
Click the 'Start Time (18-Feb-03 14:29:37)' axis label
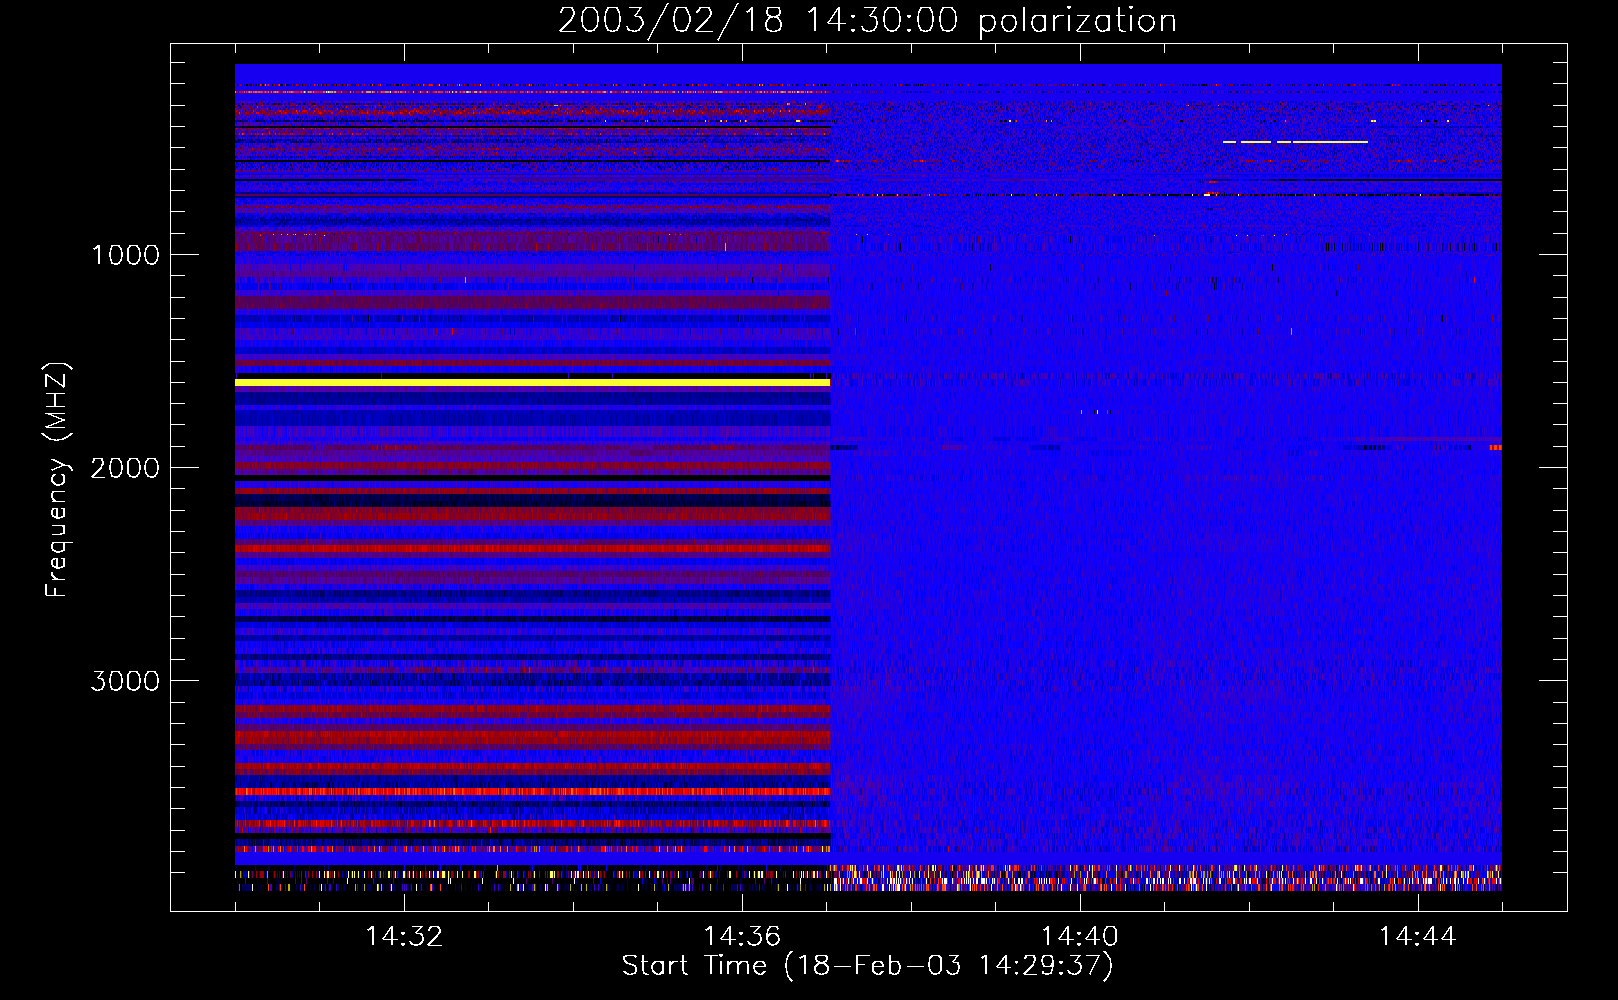point(867,966)
